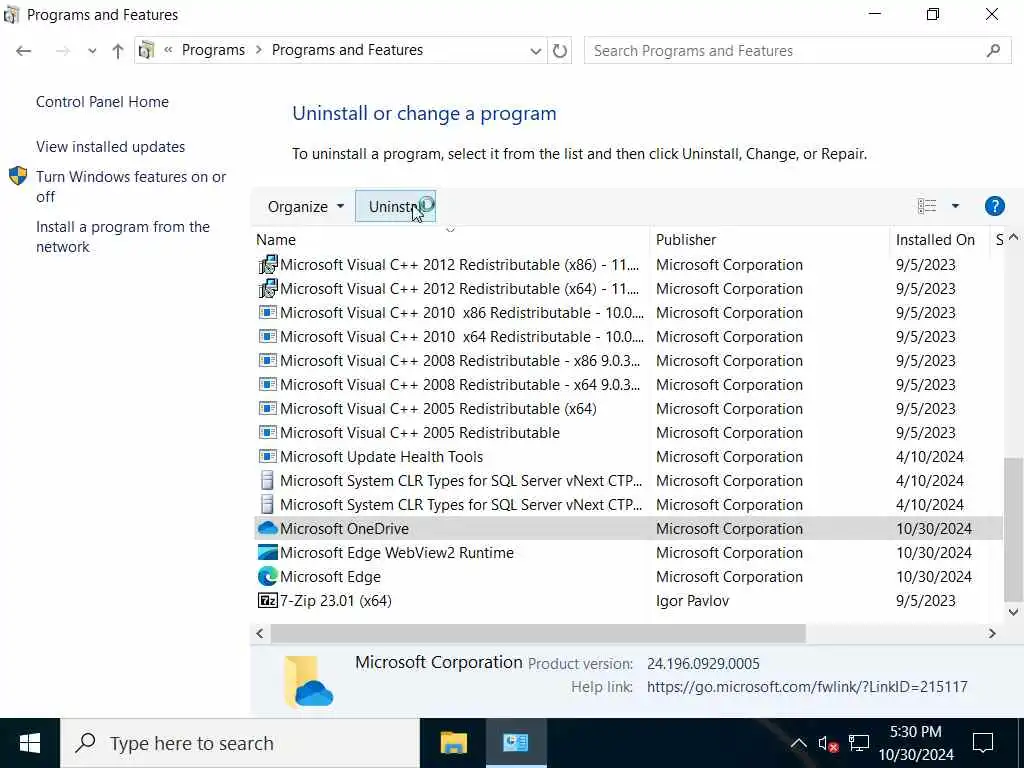Click icon of Visual C++ 2005 Redistributable (x64)
The image size is (1024, 768).
point(268,408)
